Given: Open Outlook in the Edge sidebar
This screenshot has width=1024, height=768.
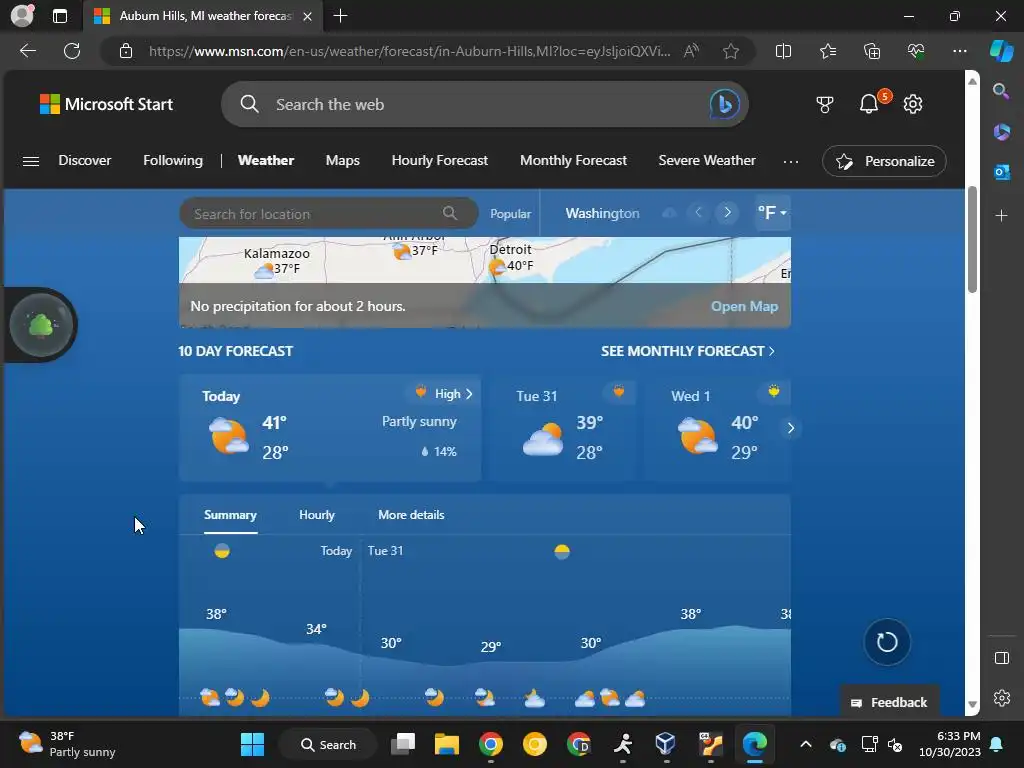Looking at the screenshot, I should (x=1001, y=172).
